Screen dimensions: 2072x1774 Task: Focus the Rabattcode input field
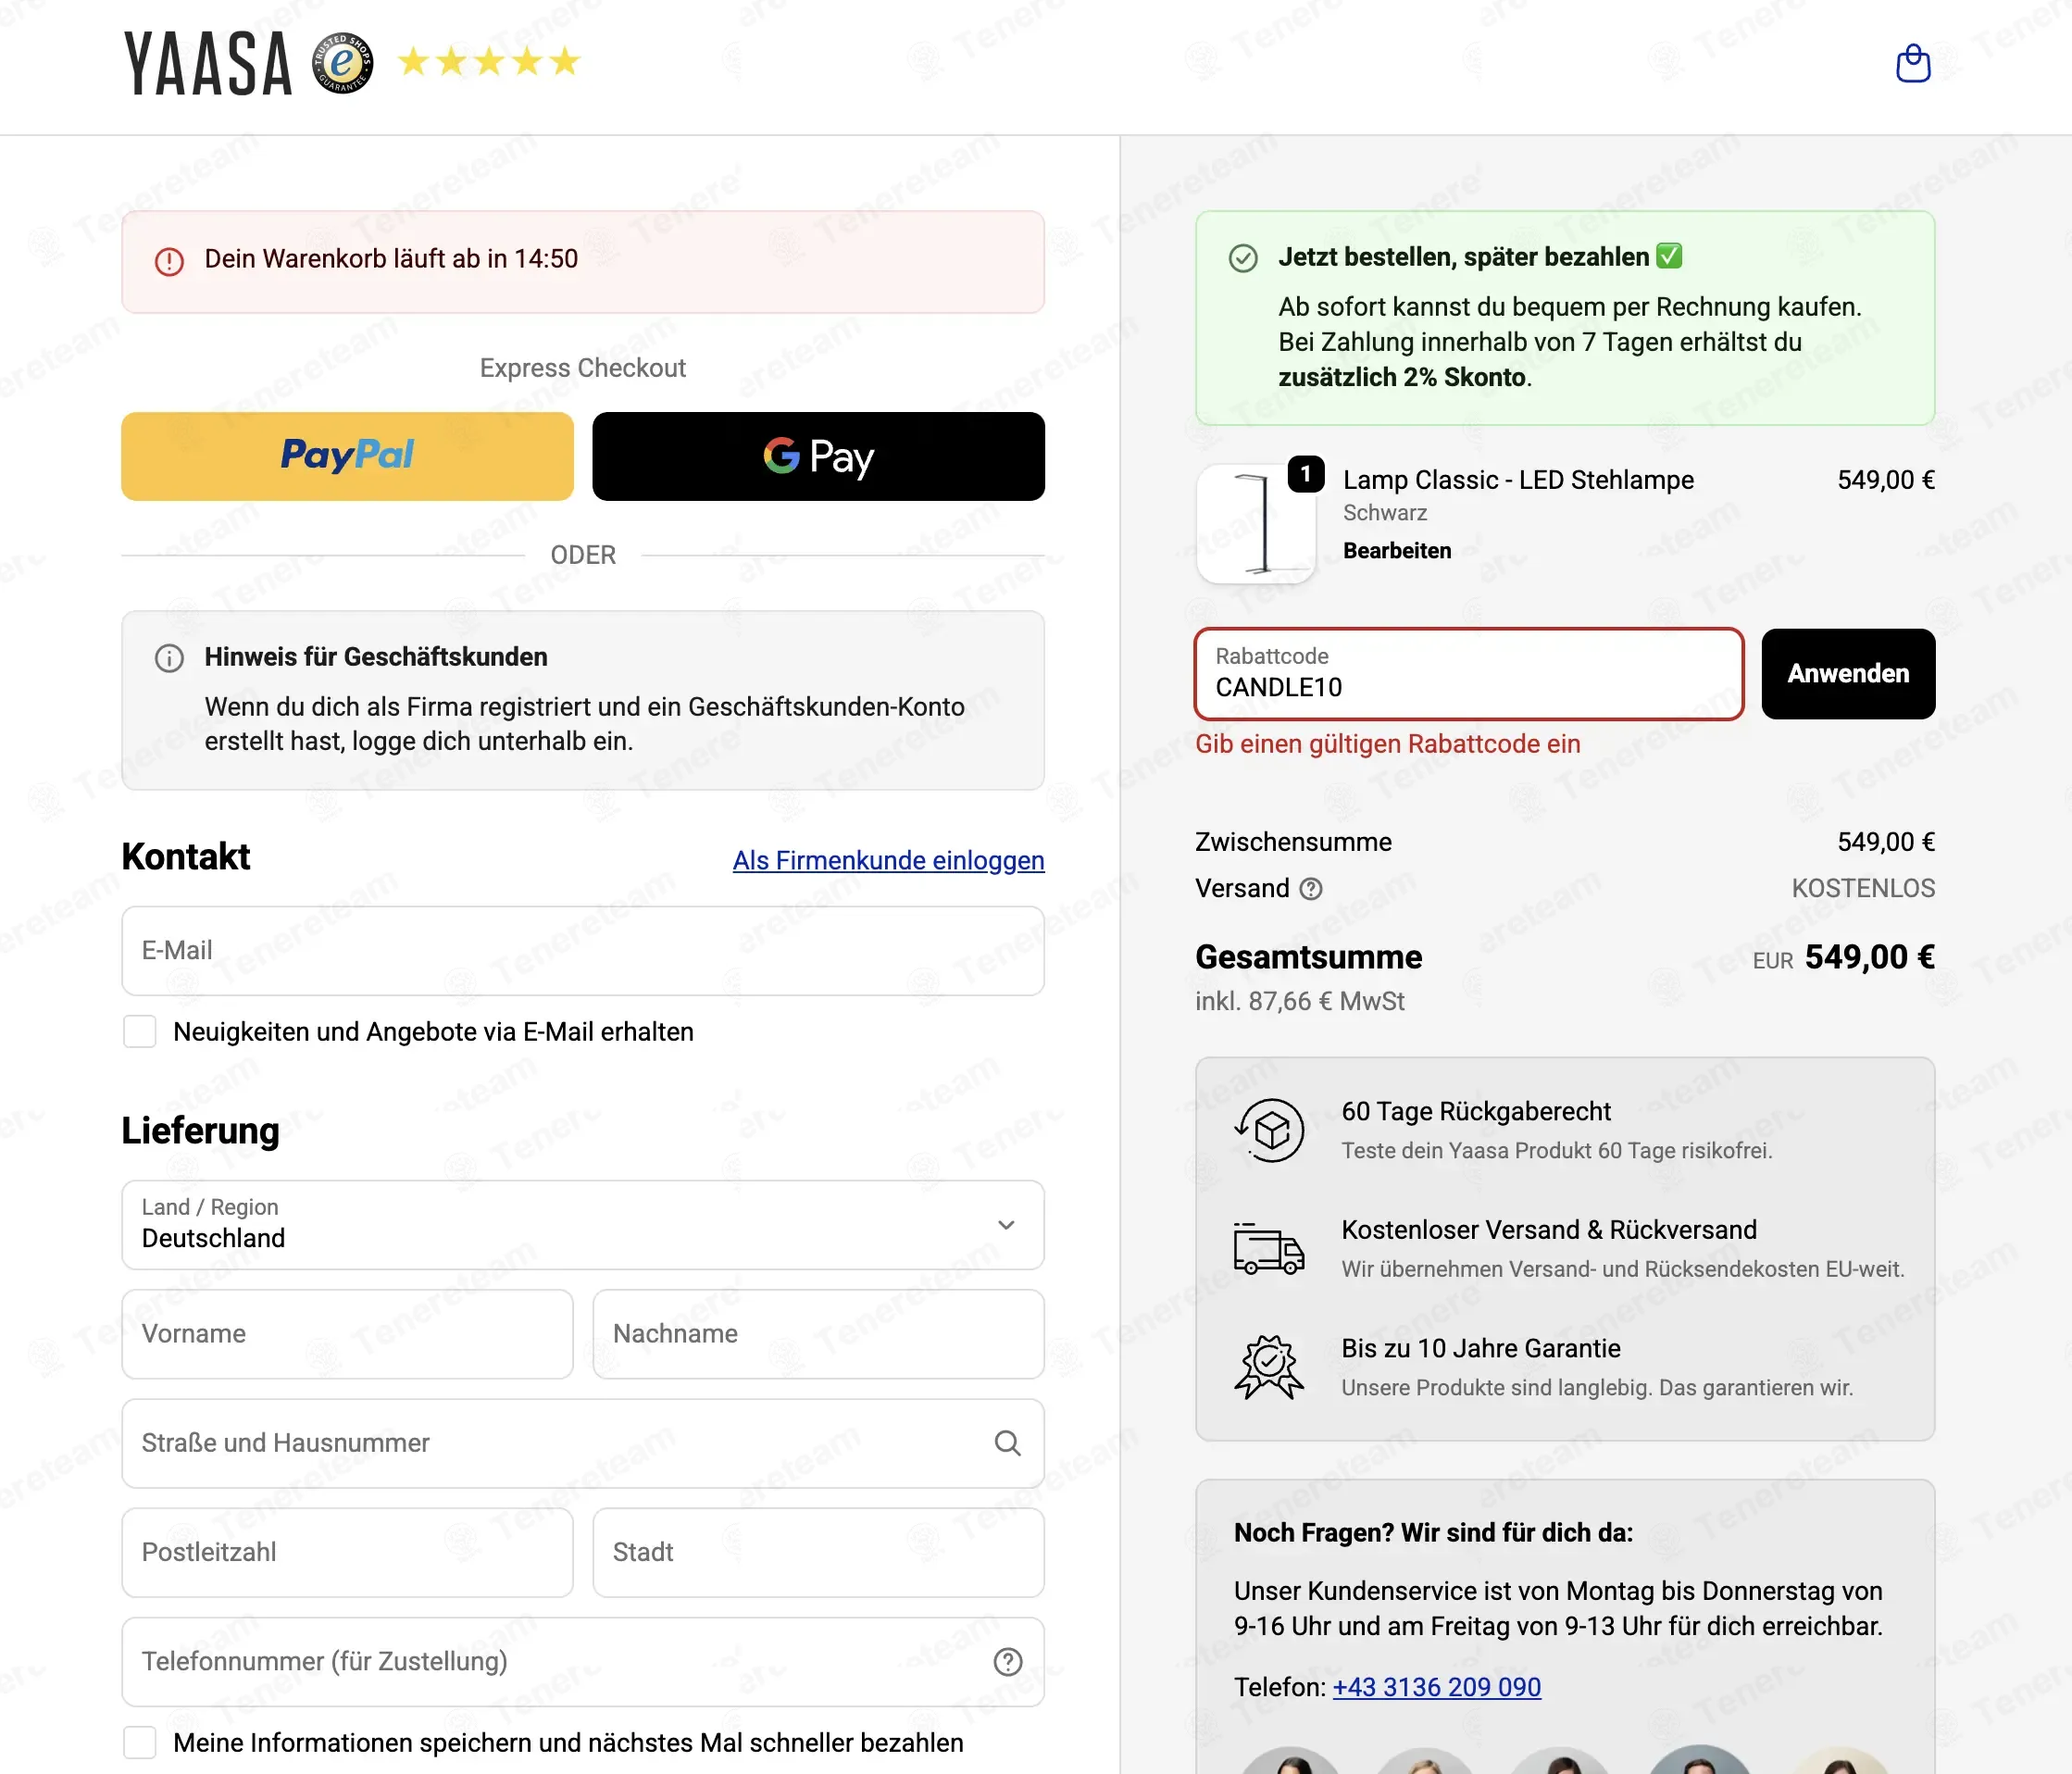[x=1469, y=674]
